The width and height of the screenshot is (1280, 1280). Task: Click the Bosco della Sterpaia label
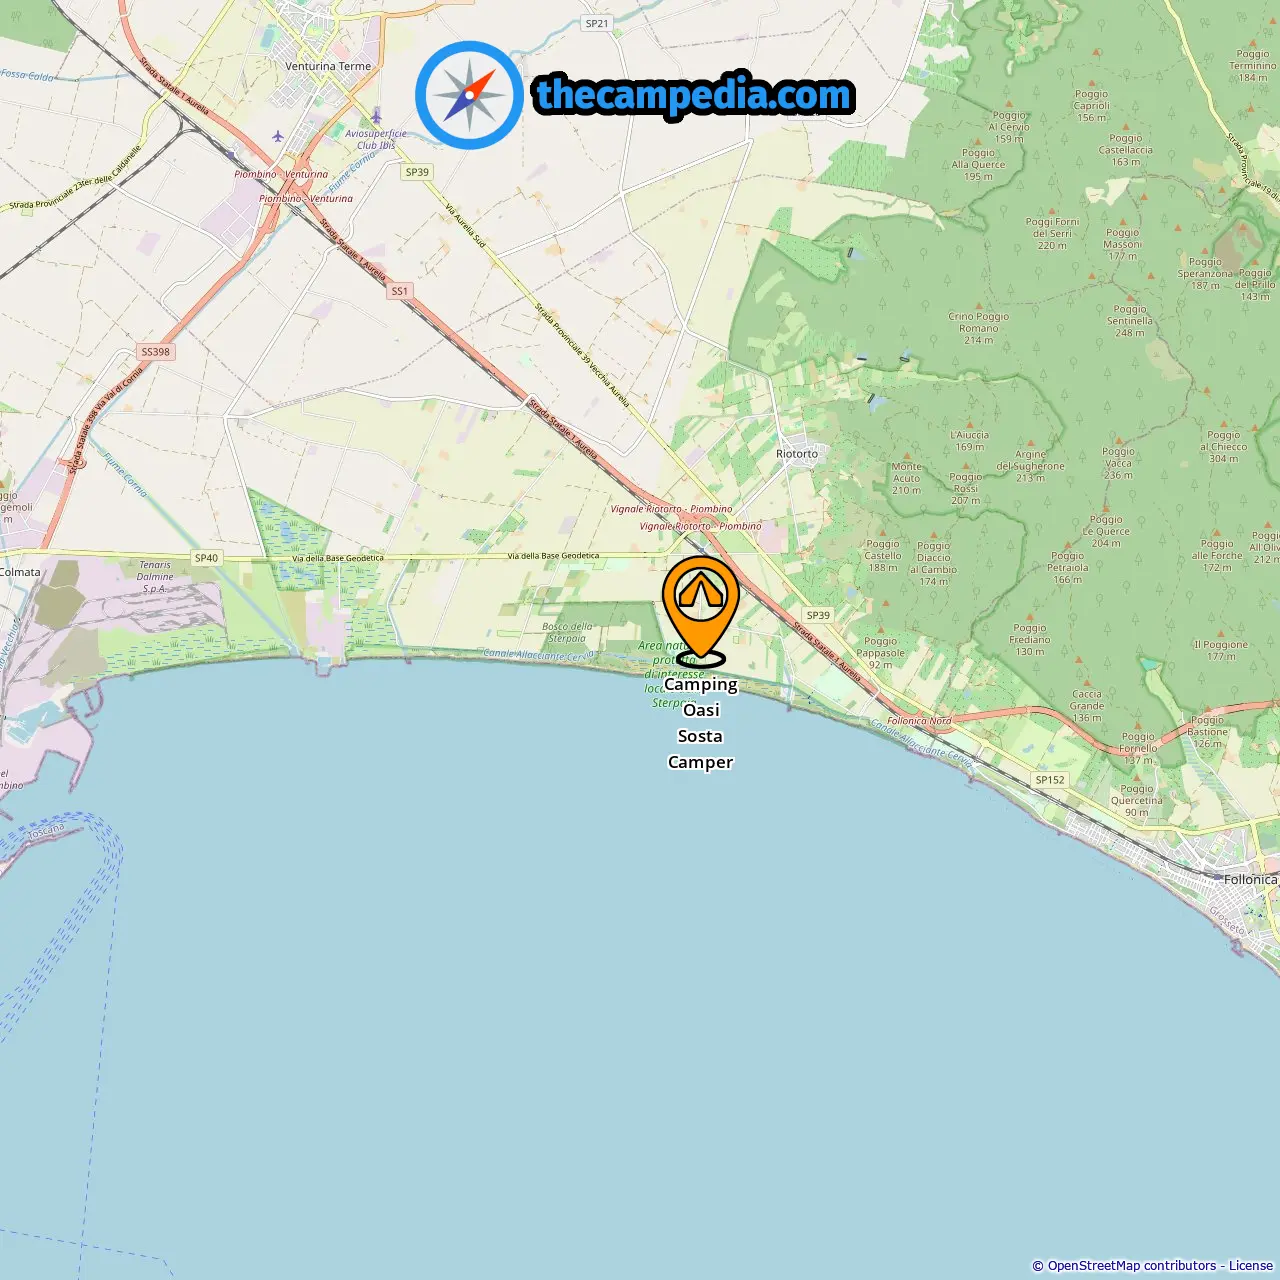click(567, 632)
